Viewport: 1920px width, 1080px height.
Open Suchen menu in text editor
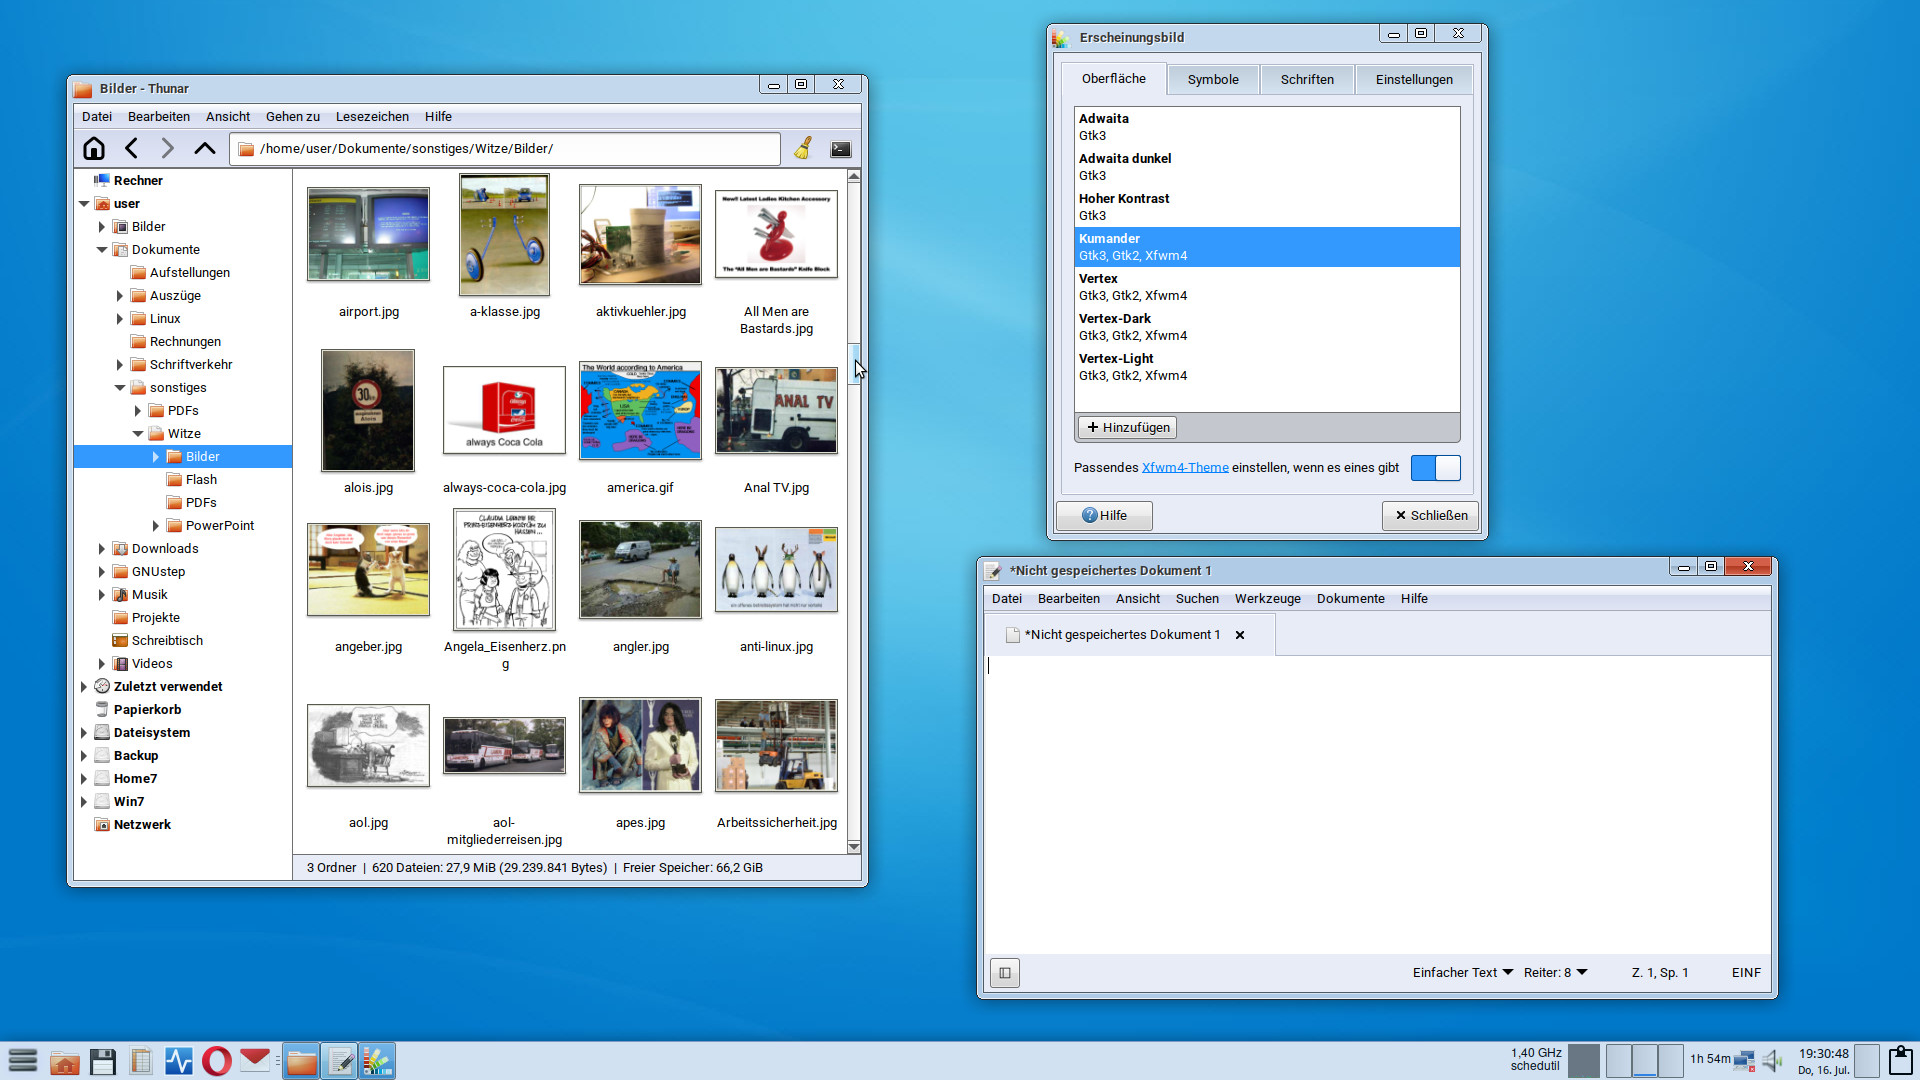[1197, 598]
